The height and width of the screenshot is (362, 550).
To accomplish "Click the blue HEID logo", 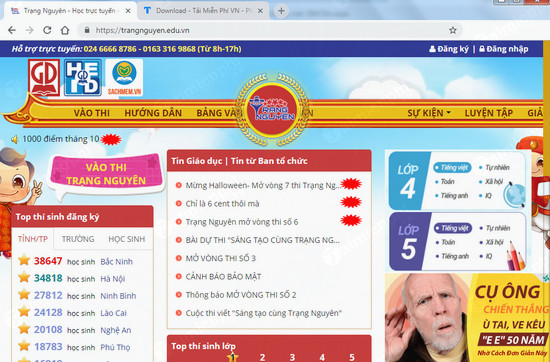I will coord(83,78).
